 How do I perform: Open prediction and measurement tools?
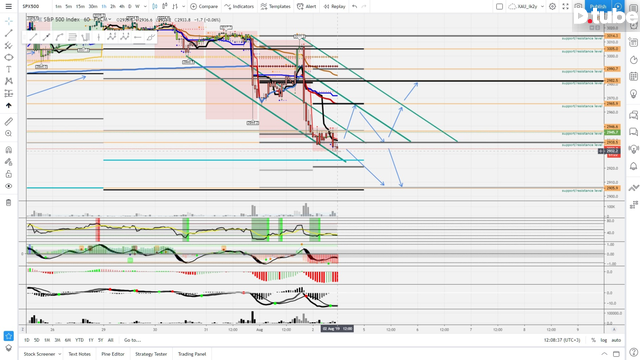pyautogui.click(x=9, y=93)
